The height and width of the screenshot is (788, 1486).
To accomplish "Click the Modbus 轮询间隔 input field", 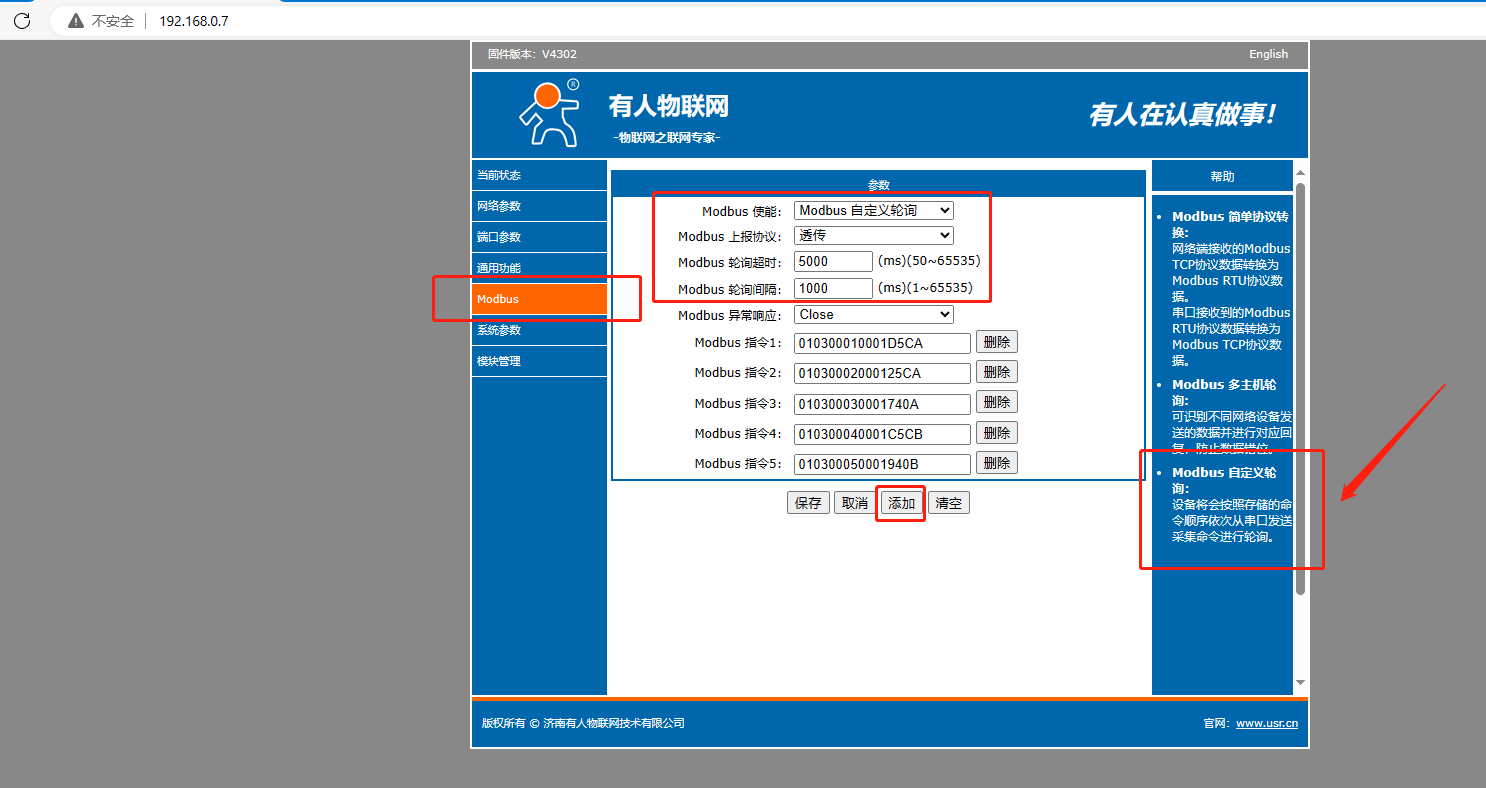I will (834, 288).
